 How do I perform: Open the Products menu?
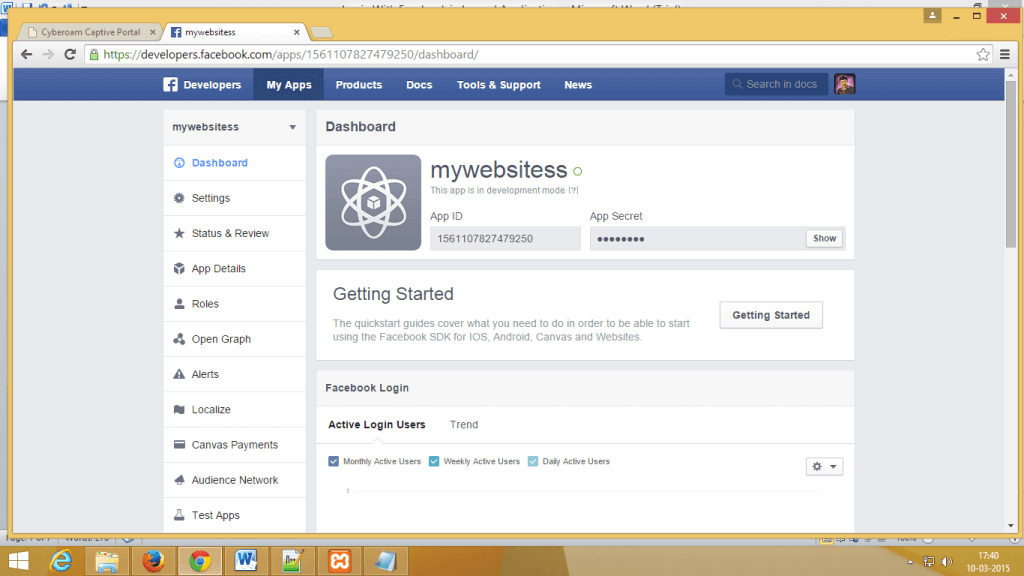[x=359, y=84]
